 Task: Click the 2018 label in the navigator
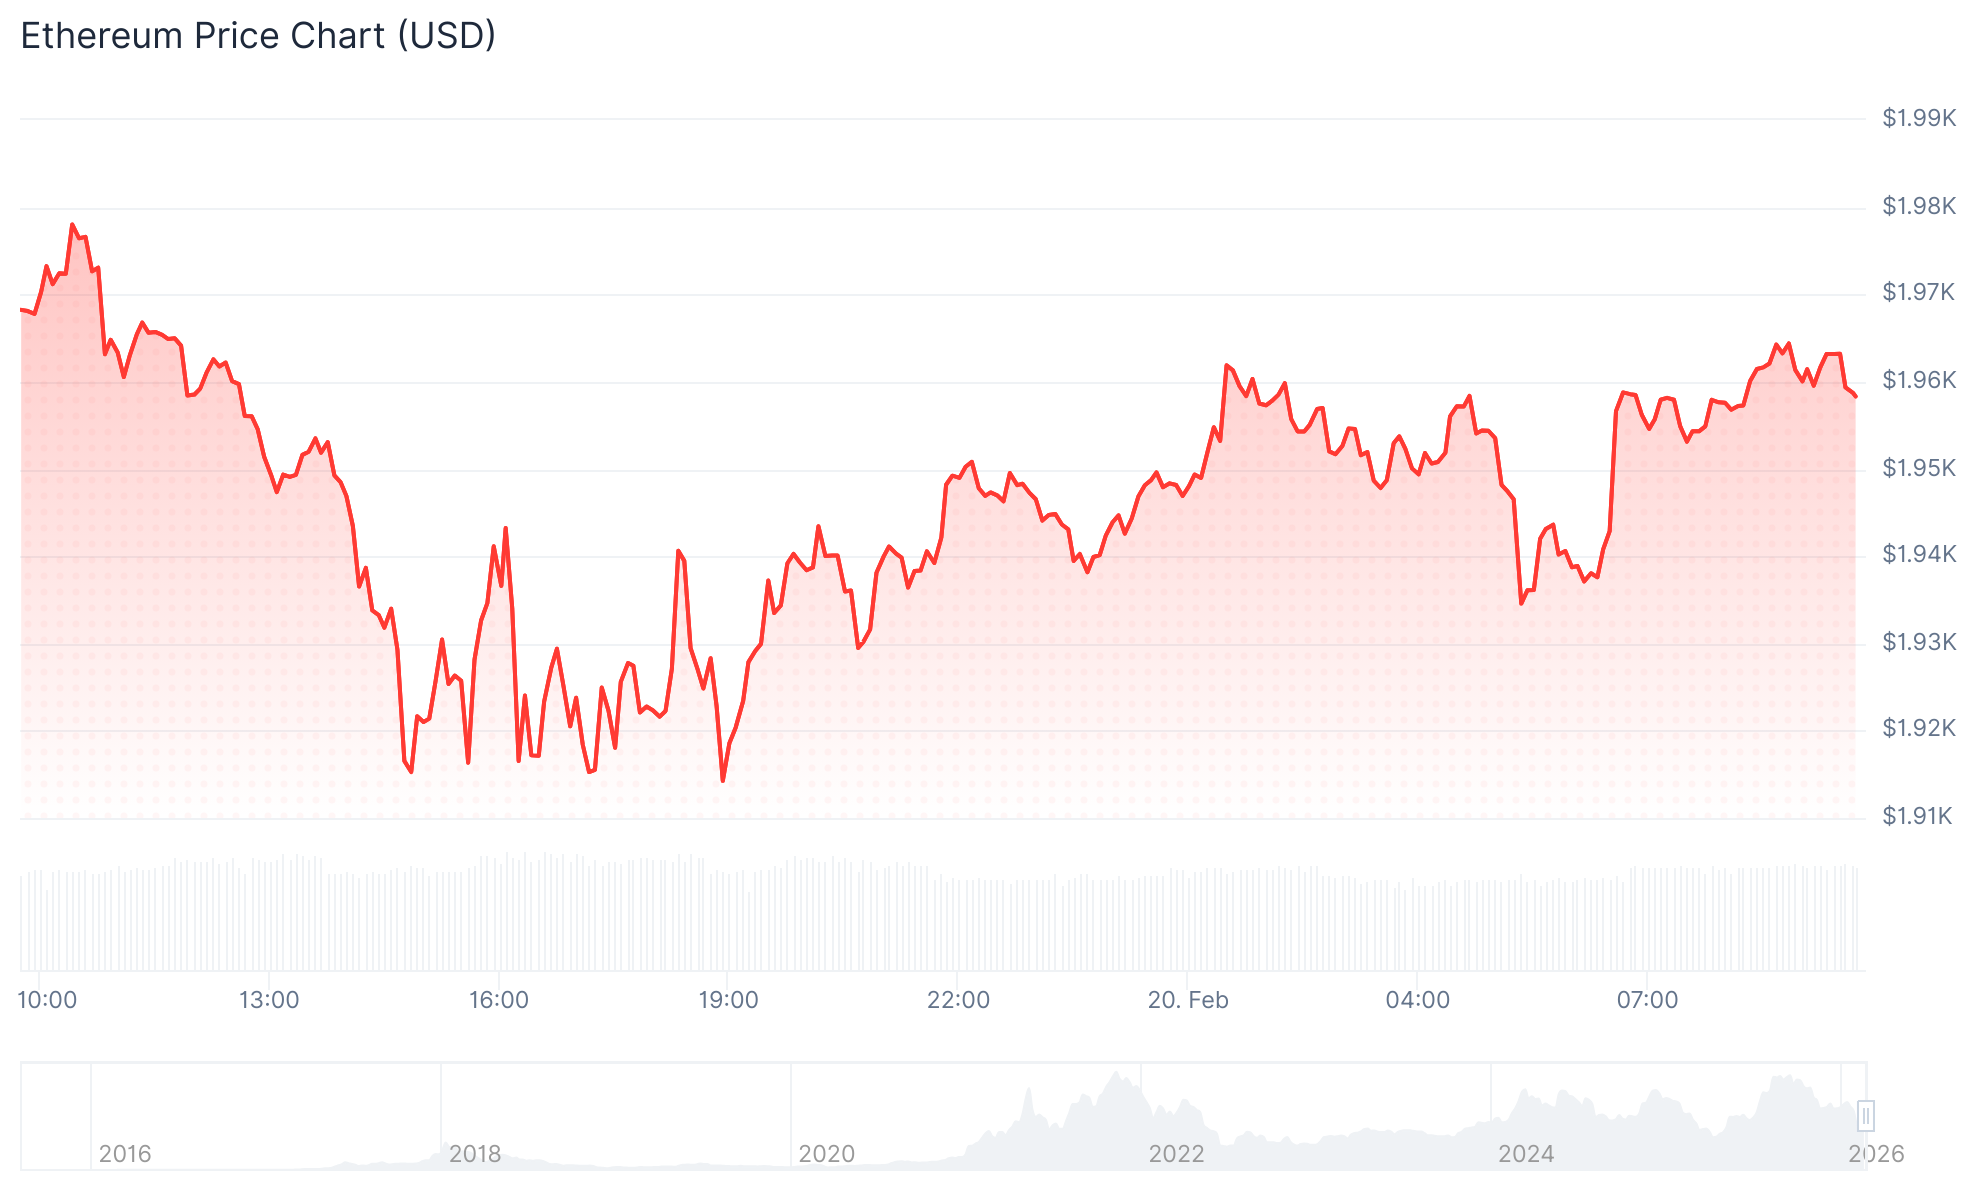pos(475,1154)
